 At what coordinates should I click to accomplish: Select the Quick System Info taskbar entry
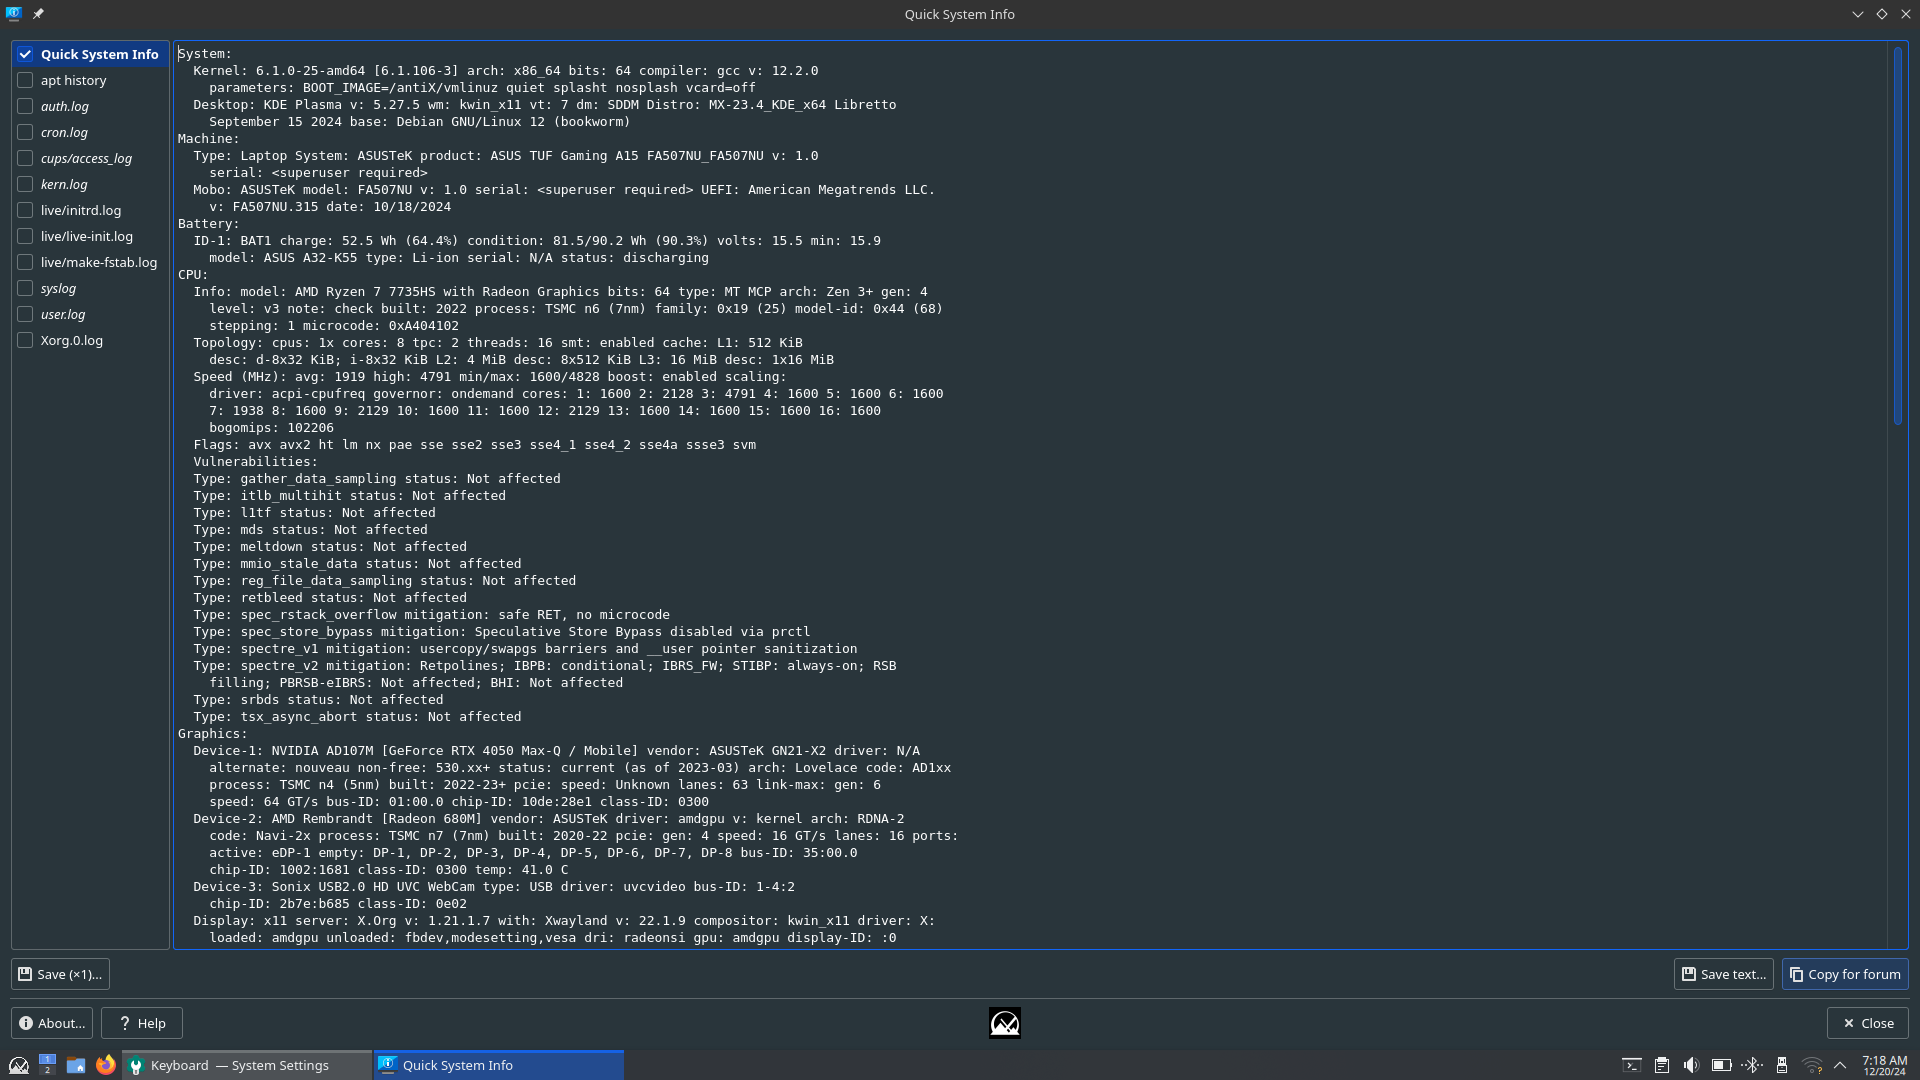point(499,1065)
